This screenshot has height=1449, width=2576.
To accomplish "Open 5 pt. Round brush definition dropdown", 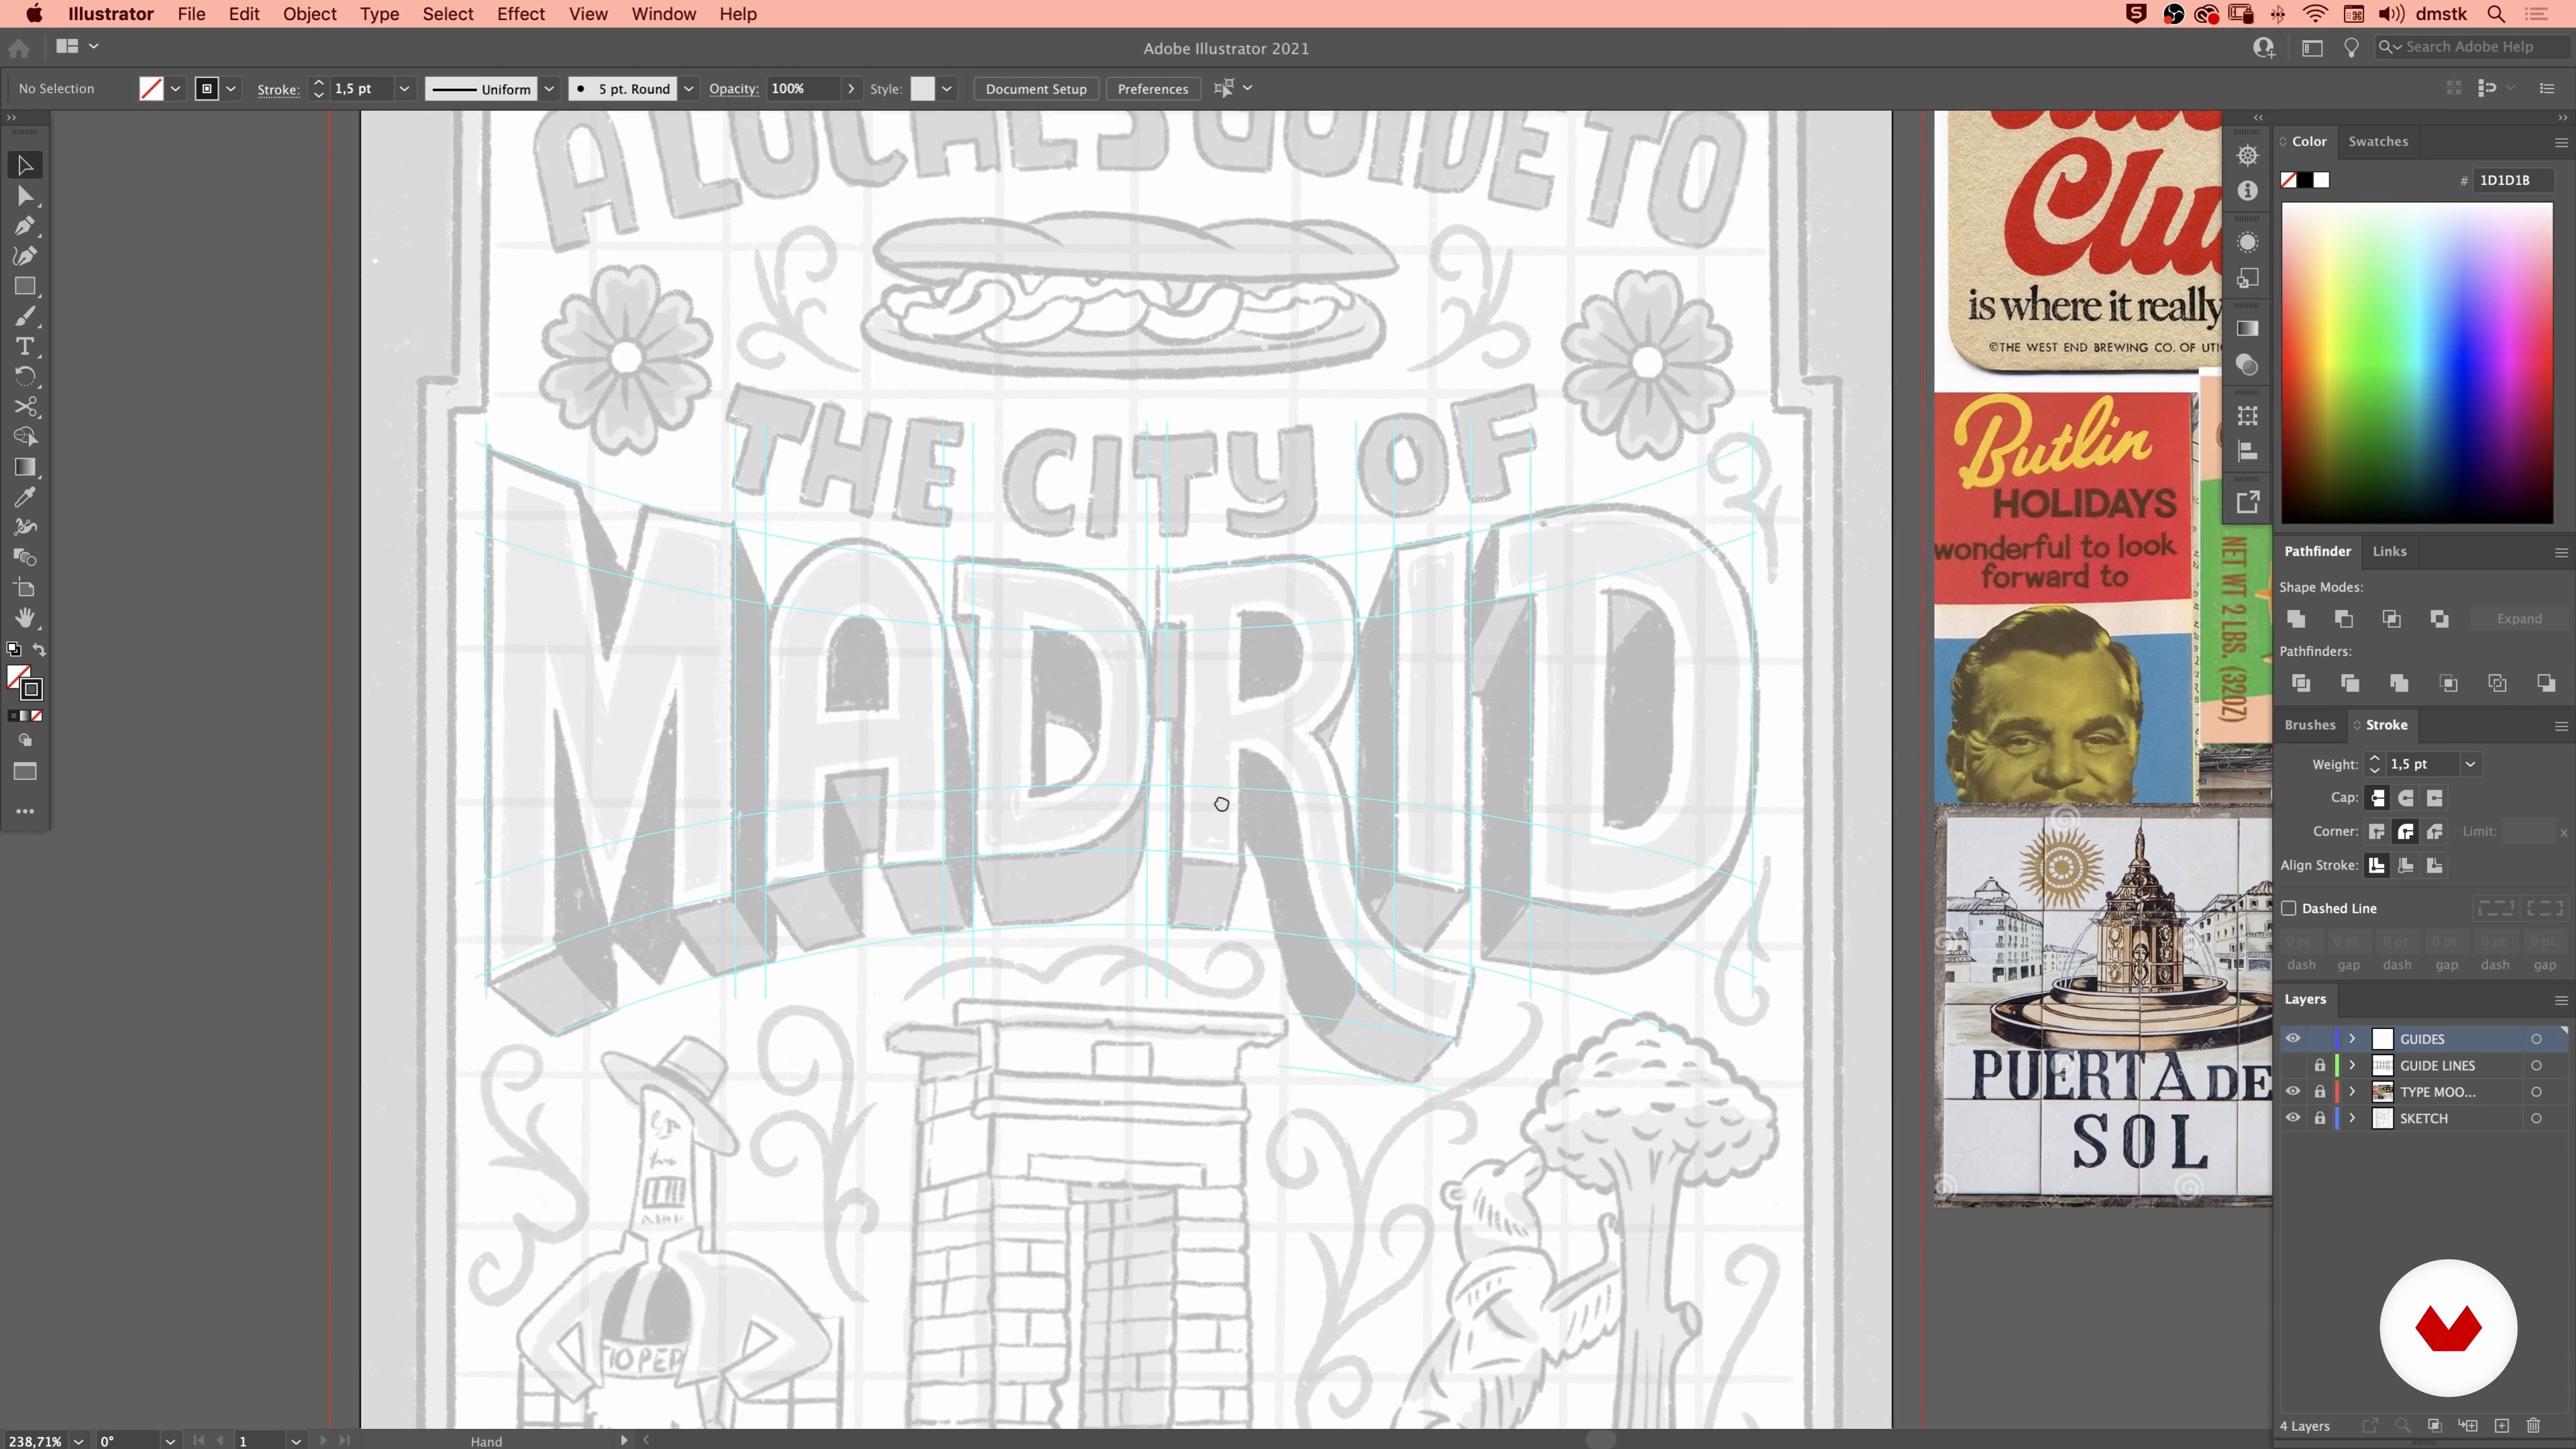I will coord(689,89).
